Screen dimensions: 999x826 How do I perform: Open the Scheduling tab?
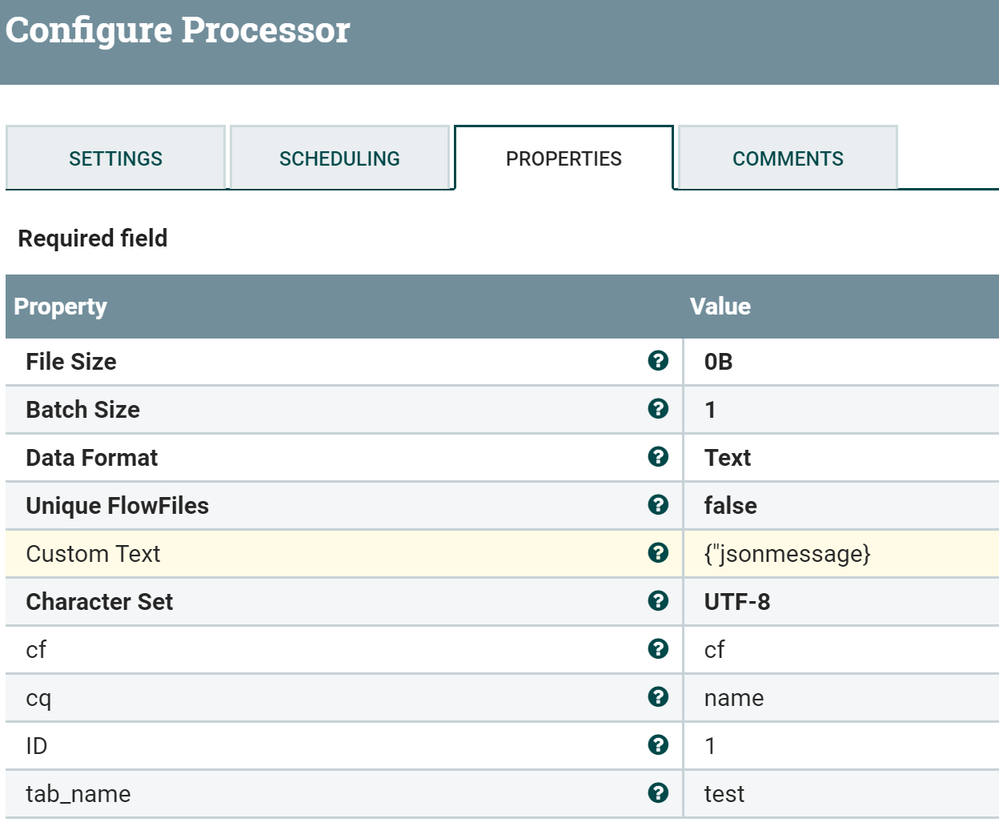[340, 158]
